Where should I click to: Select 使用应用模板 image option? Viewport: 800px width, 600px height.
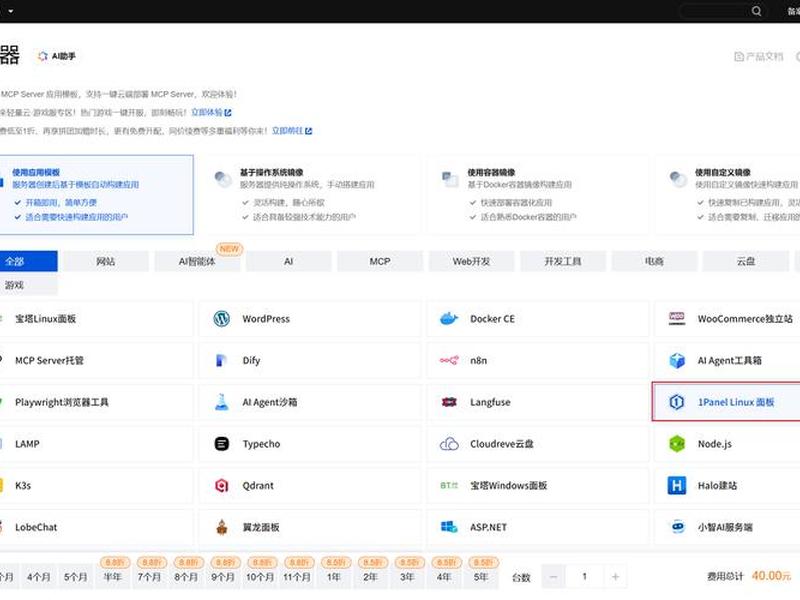coord(96,195)
